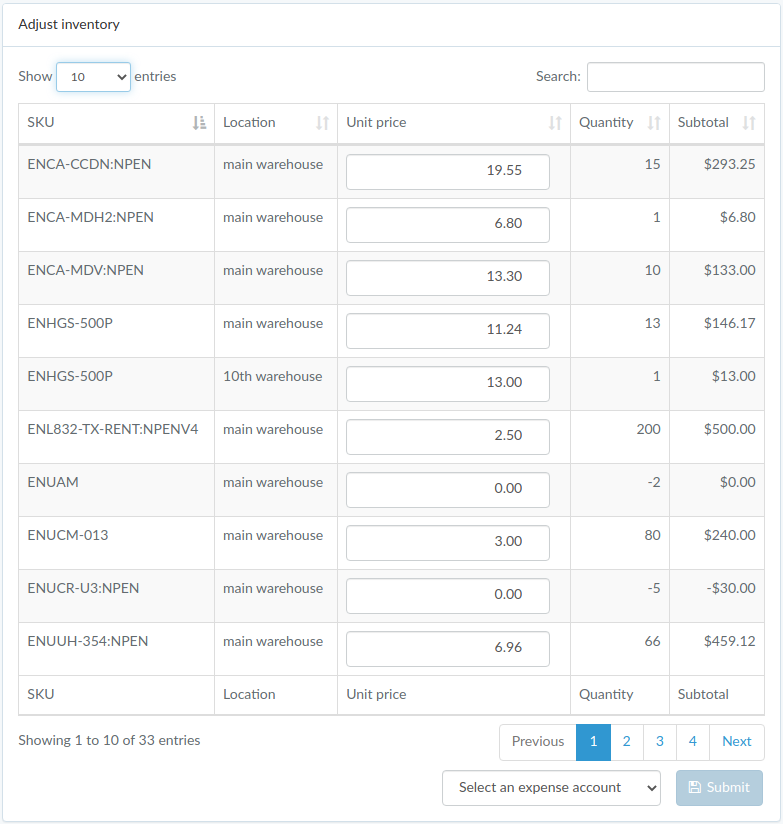
Task: Click SKU text ENCA-MDV:NPEN
Action: [x=85, y=271]
